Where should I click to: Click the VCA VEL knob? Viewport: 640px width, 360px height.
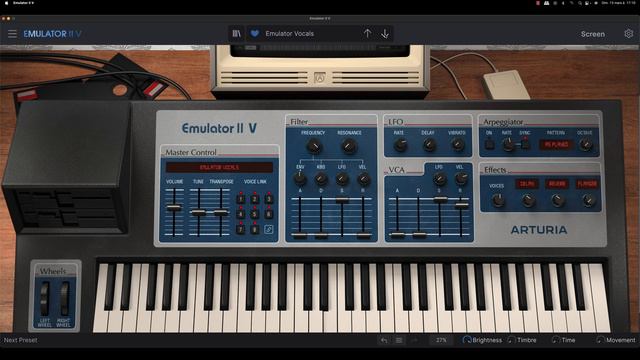pos(461,178)
